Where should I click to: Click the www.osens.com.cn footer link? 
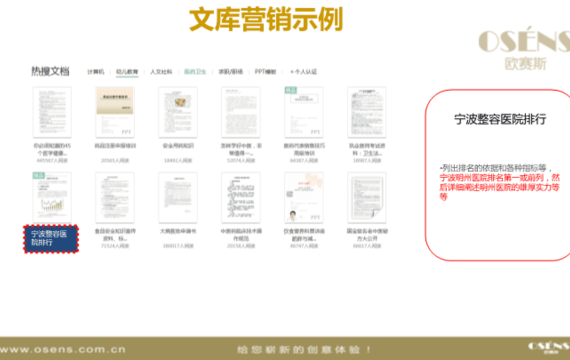point(63,349)
